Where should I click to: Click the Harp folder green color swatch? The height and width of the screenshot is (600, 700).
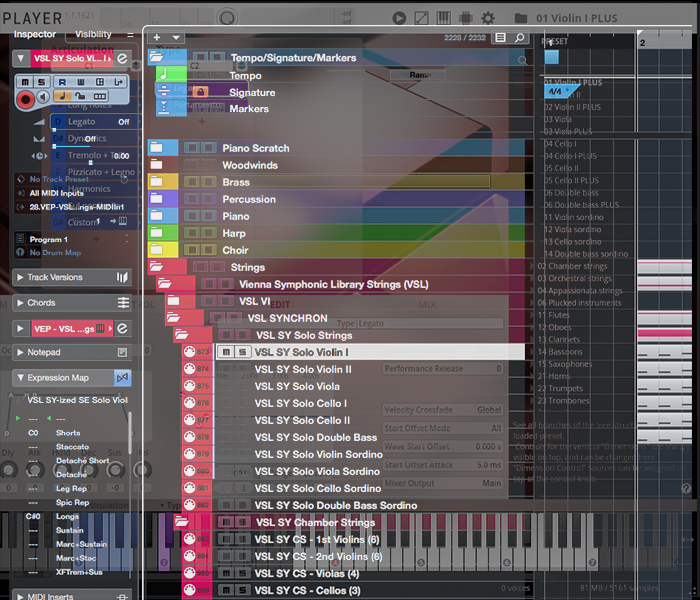pyautogui.click(x=163, y=233)
